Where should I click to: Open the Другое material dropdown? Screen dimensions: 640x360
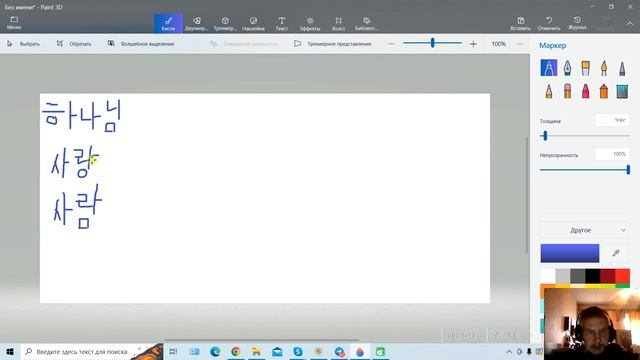coord(584,230)
